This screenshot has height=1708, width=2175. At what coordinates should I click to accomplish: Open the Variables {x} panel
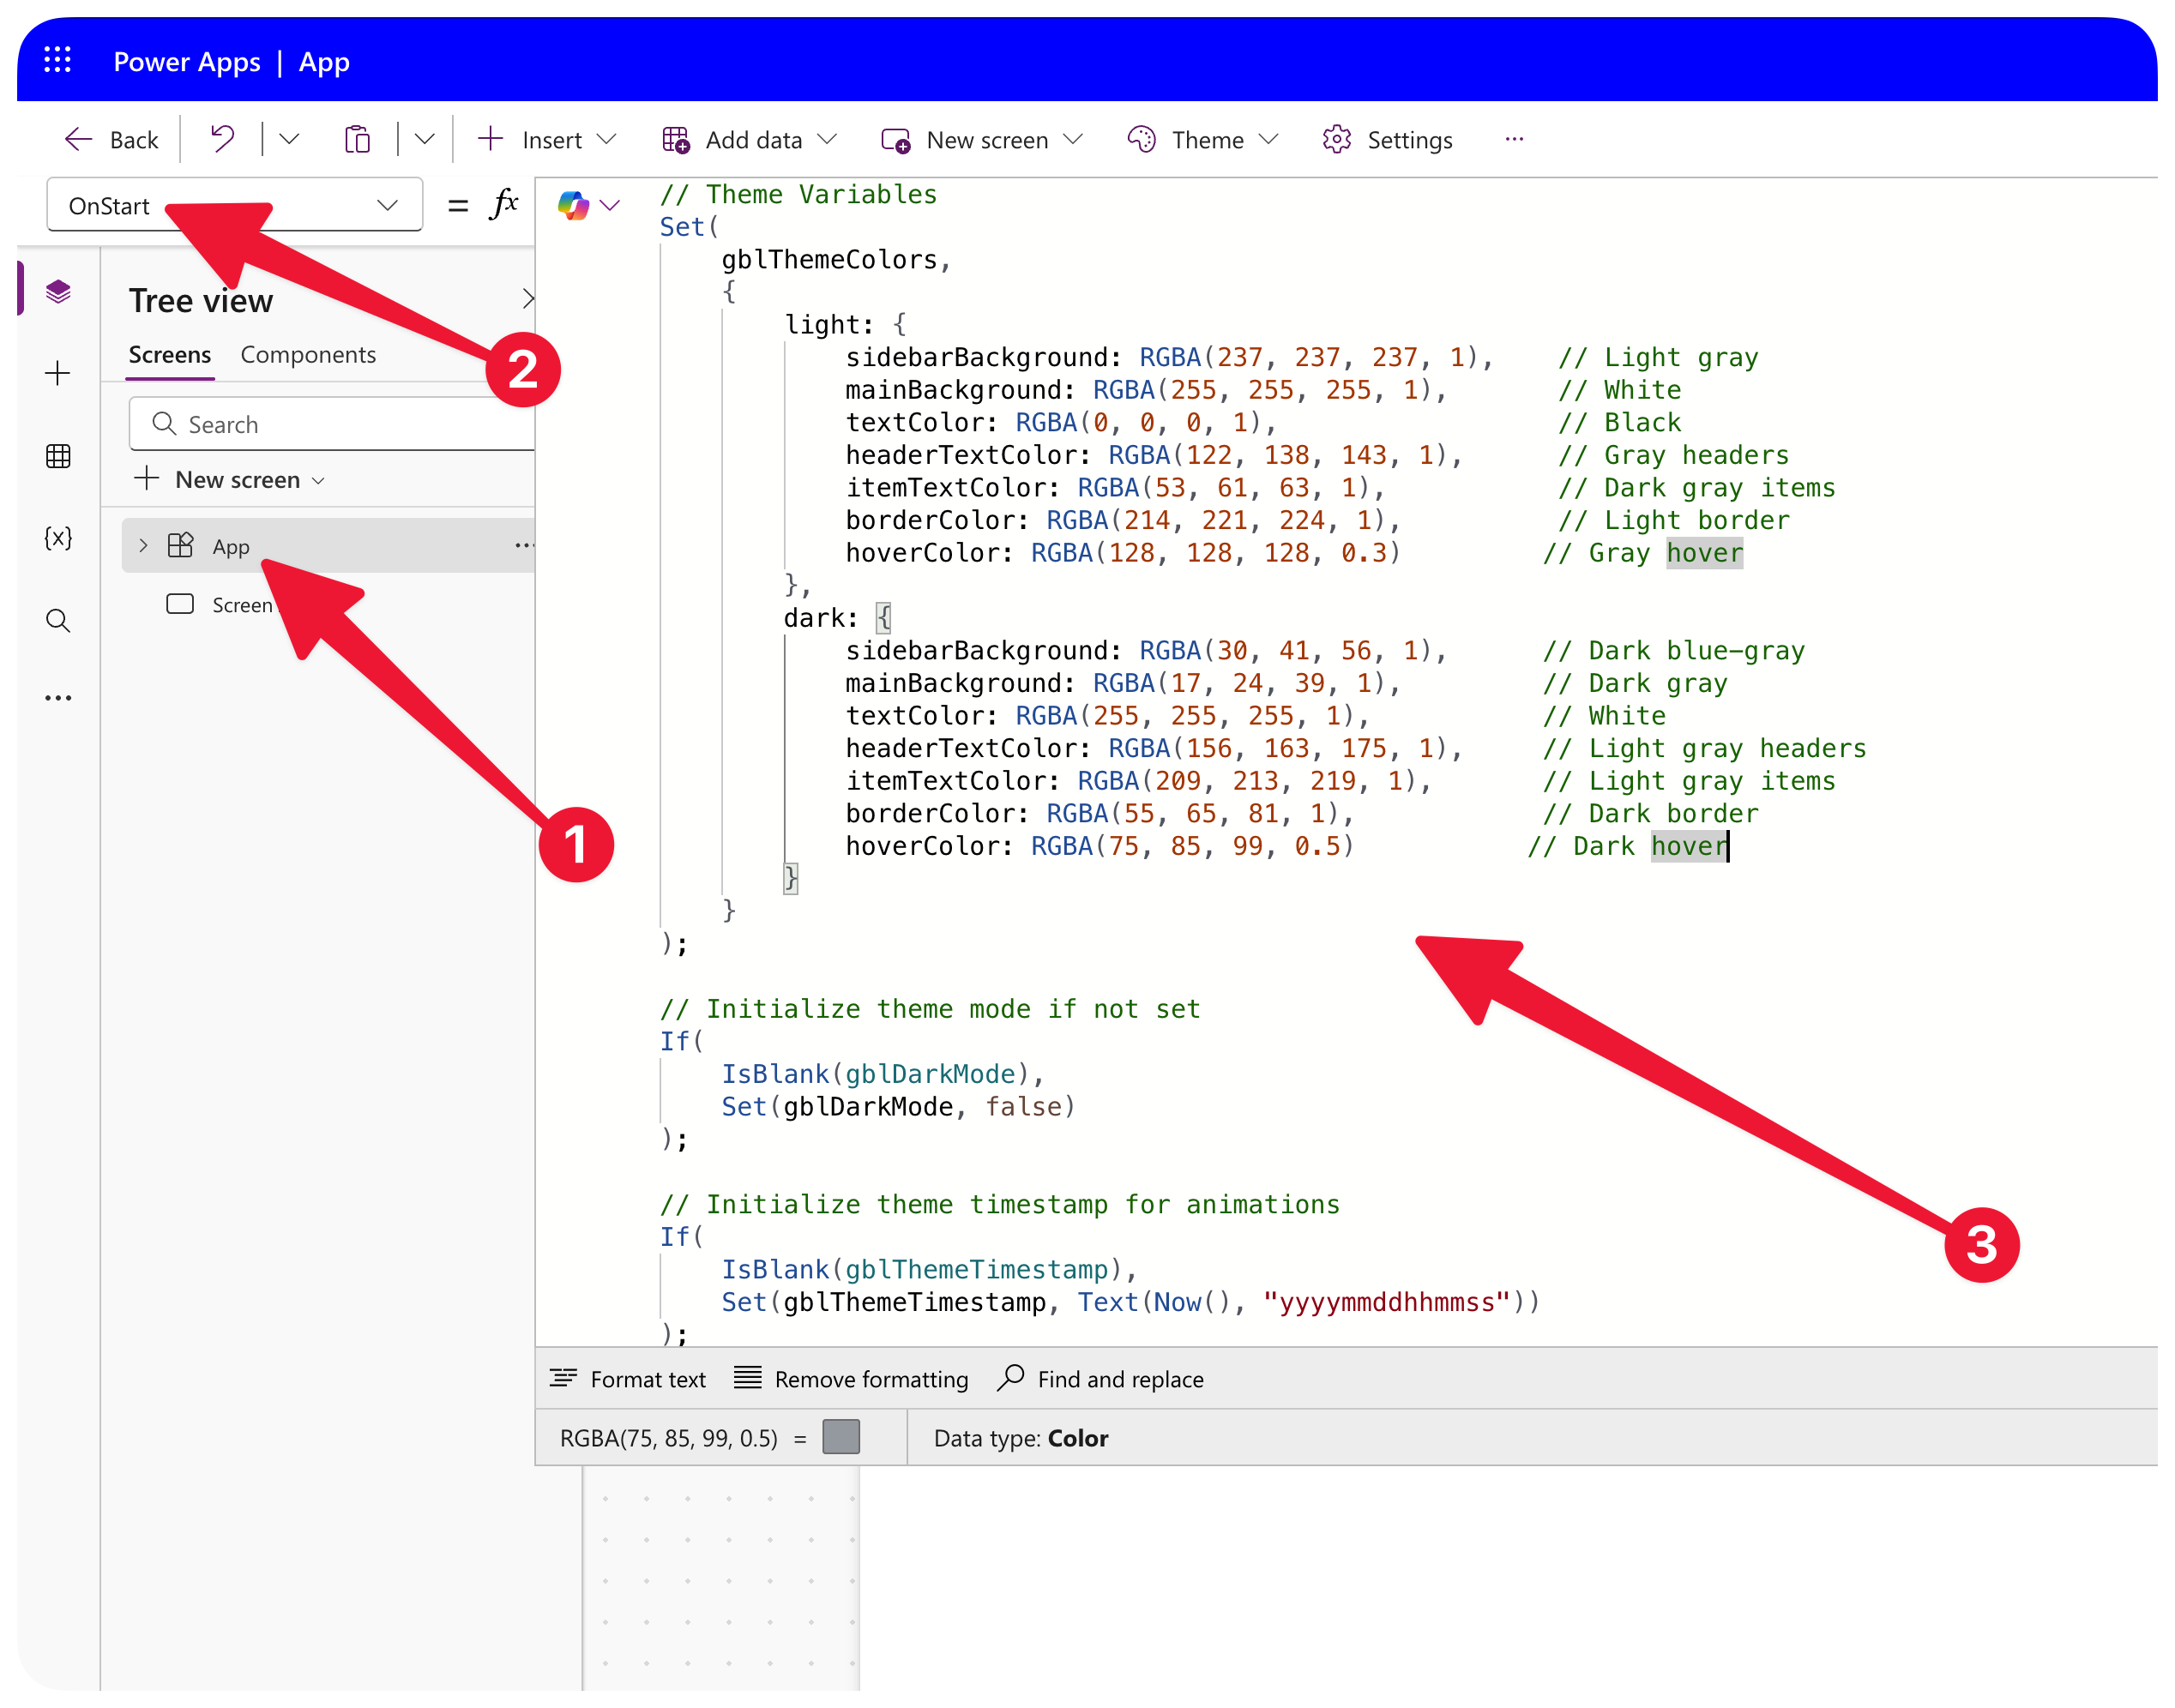click(x=59, y=538)
